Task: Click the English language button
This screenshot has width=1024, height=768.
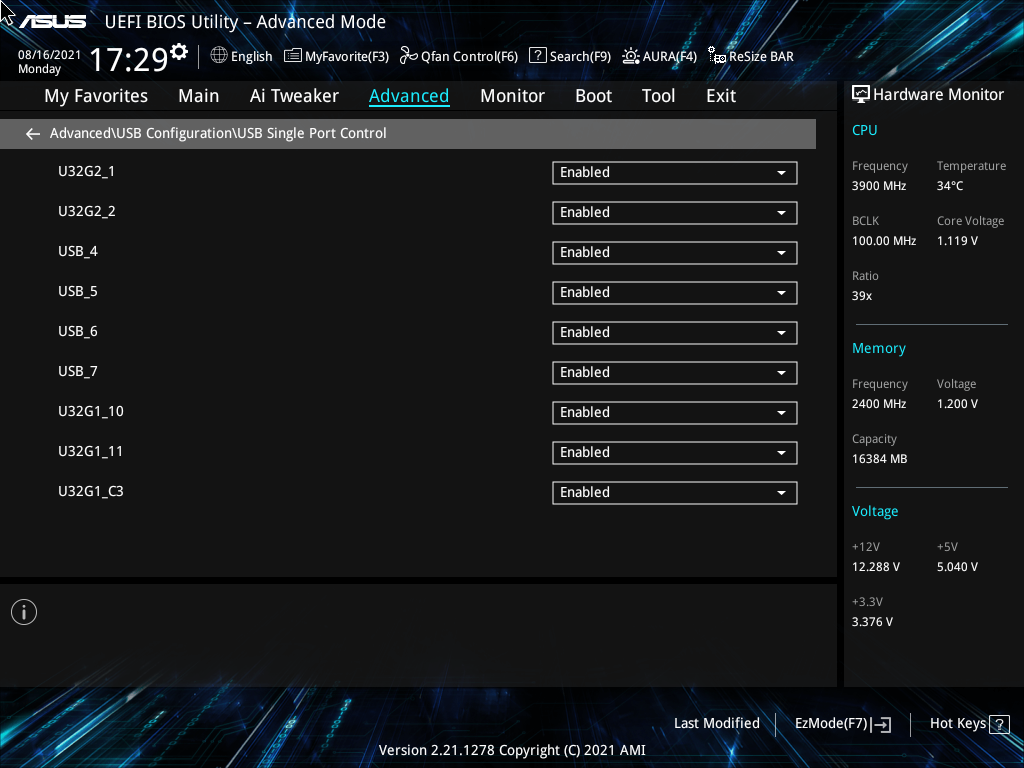Action: point(251,57)
